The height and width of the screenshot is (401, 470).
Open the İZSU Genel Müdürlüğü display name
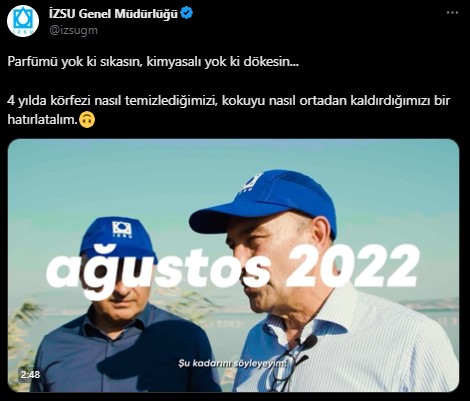click(x=113, y=14)
